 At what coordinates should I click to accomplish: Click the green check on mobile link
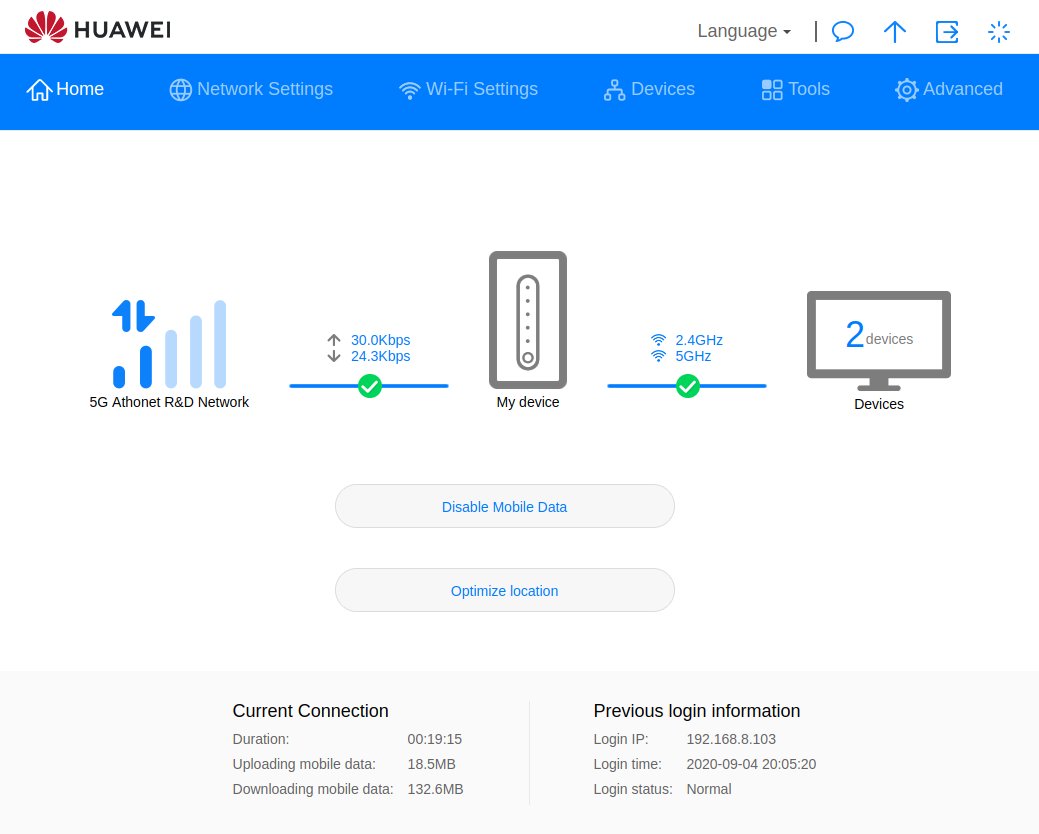tap(370, 386)
